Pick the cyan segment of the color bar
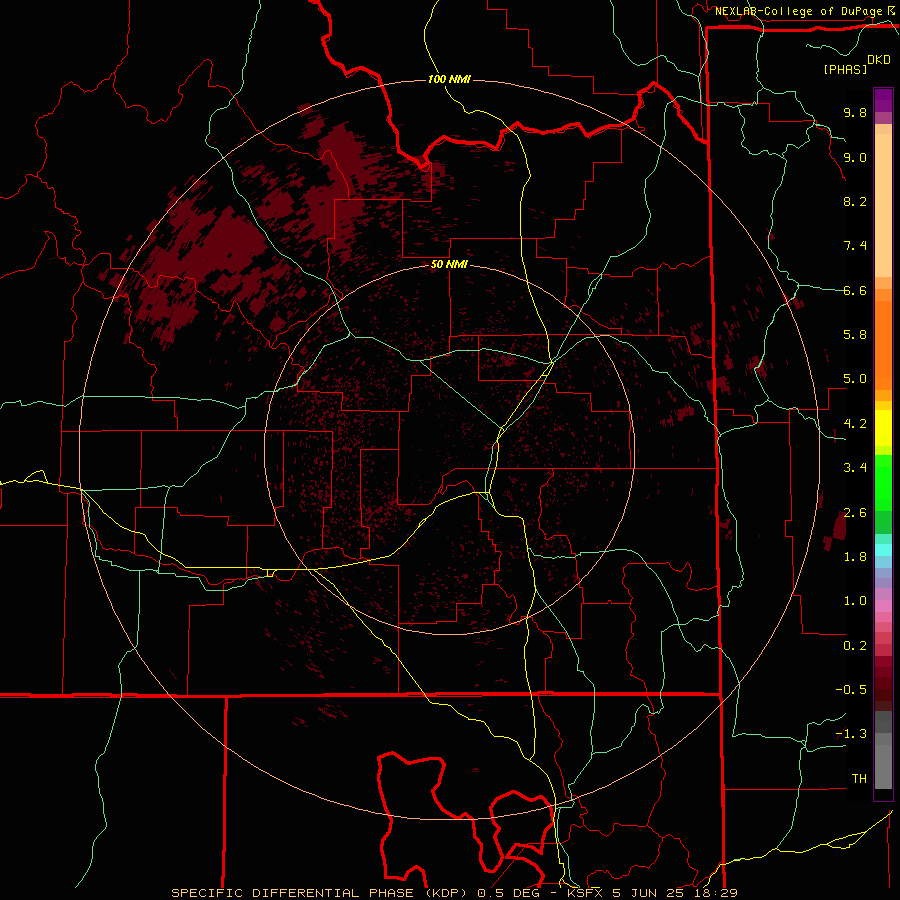 pyautogui.click(x=883, y=549)
